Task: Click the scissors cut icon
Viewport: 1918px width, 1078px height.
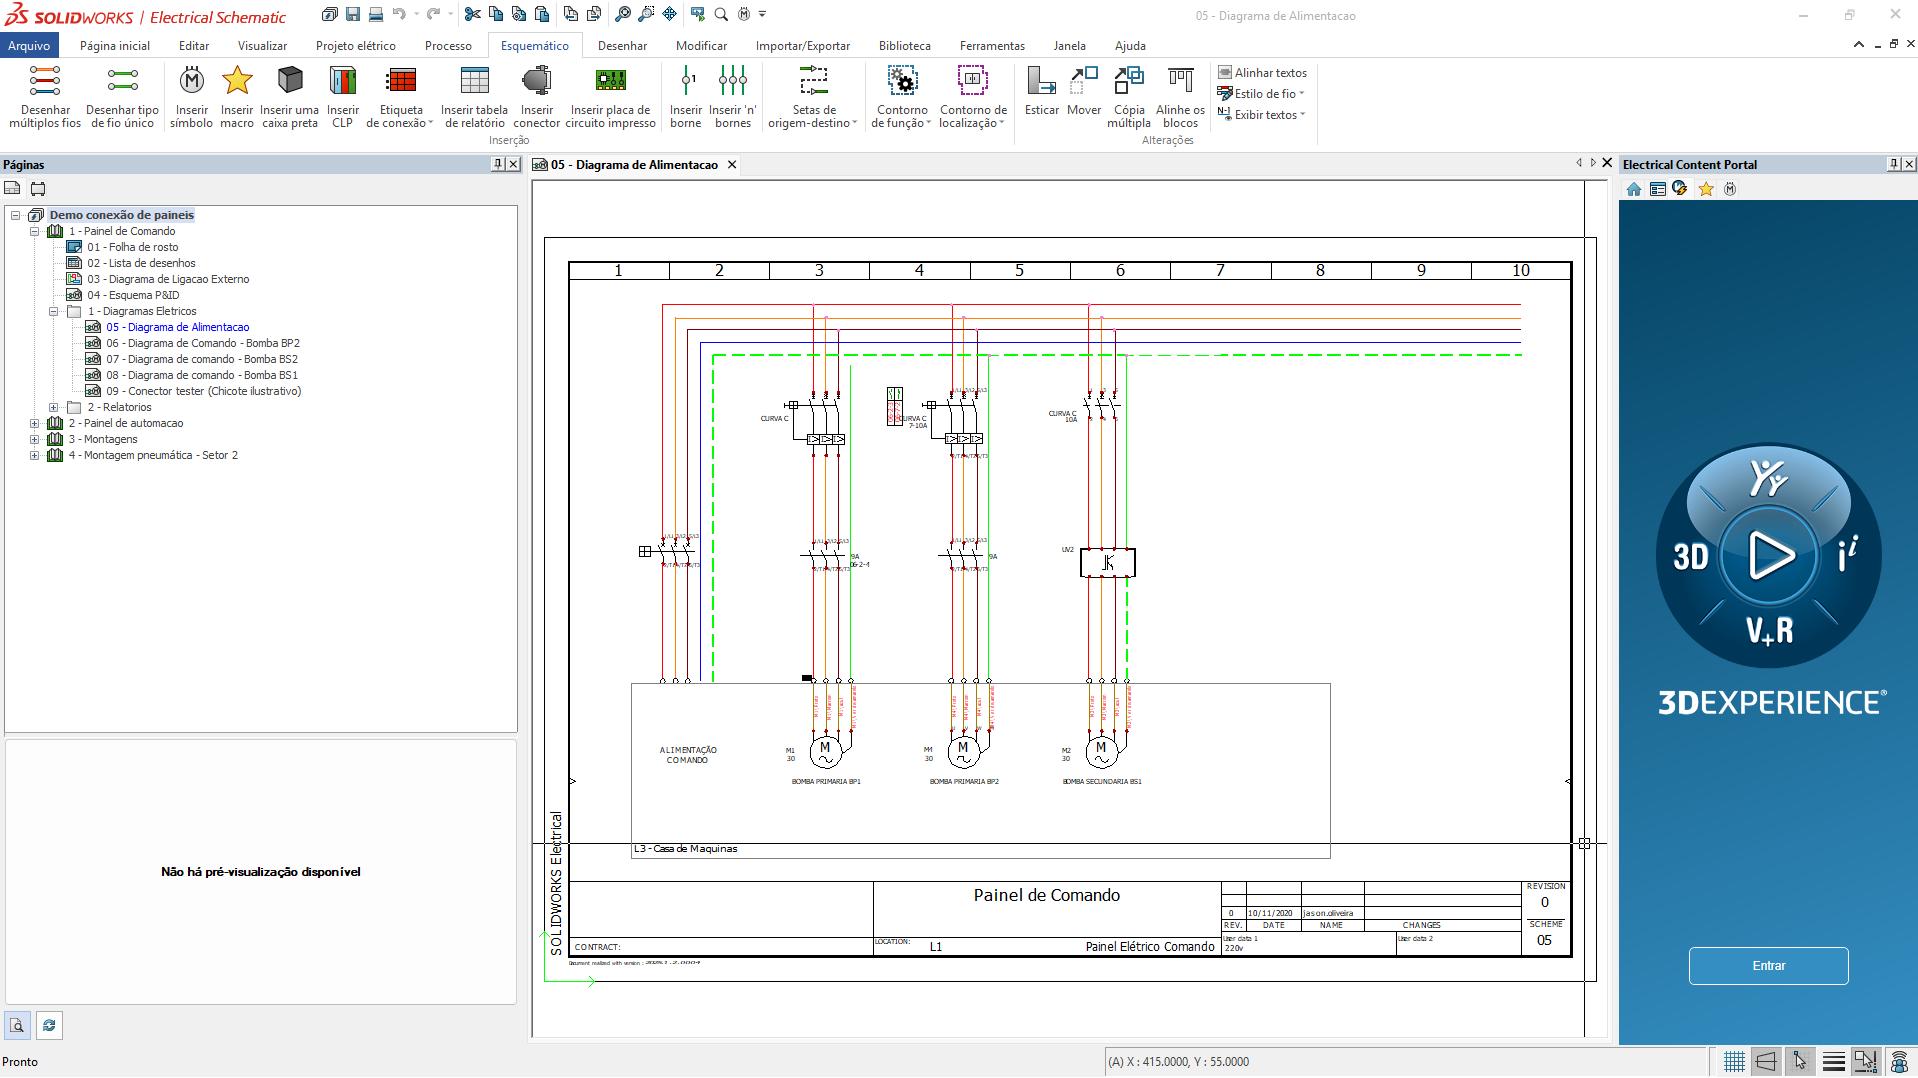Action: pyautogui.click(x=472, y=14)
